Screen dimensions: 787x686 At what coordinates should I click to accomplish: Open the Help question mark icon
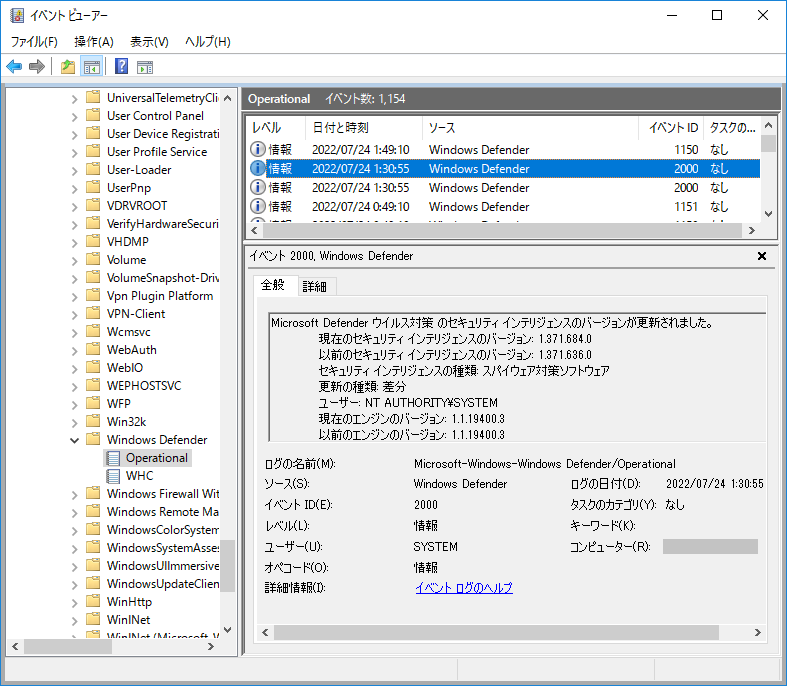pos(121,66)
